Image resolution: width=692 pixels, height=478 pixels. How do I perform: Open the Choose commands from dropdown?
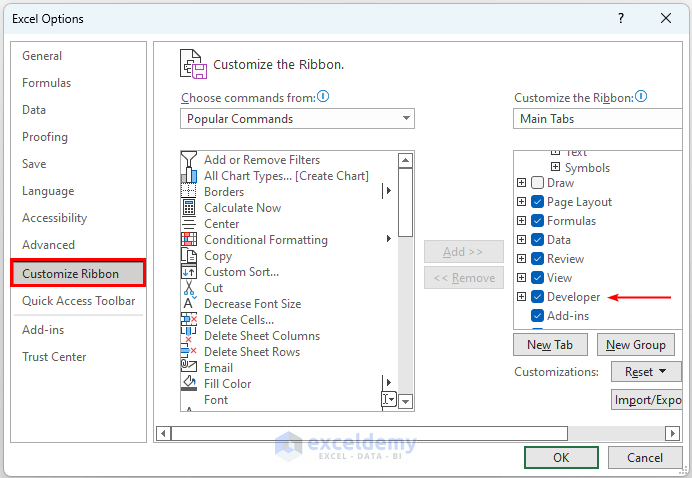297,119
